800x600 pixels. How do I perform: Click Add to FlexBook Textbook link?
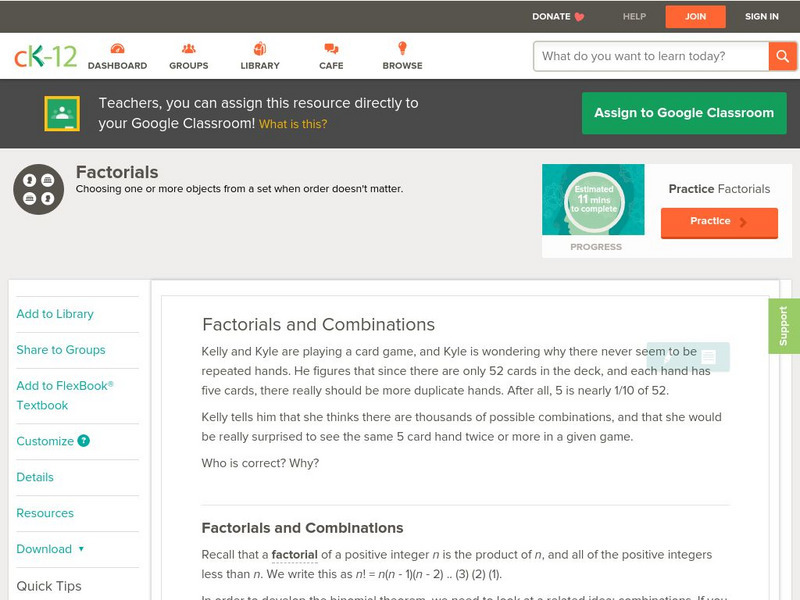click(65, 395)
